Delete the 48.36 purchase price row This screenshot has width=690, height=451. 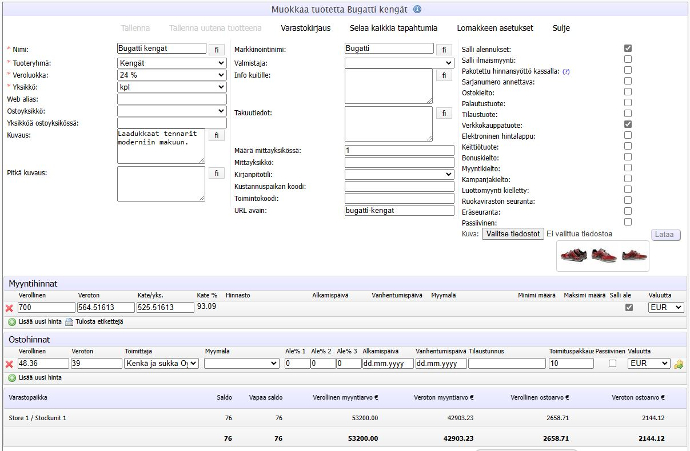coord(9,364)
